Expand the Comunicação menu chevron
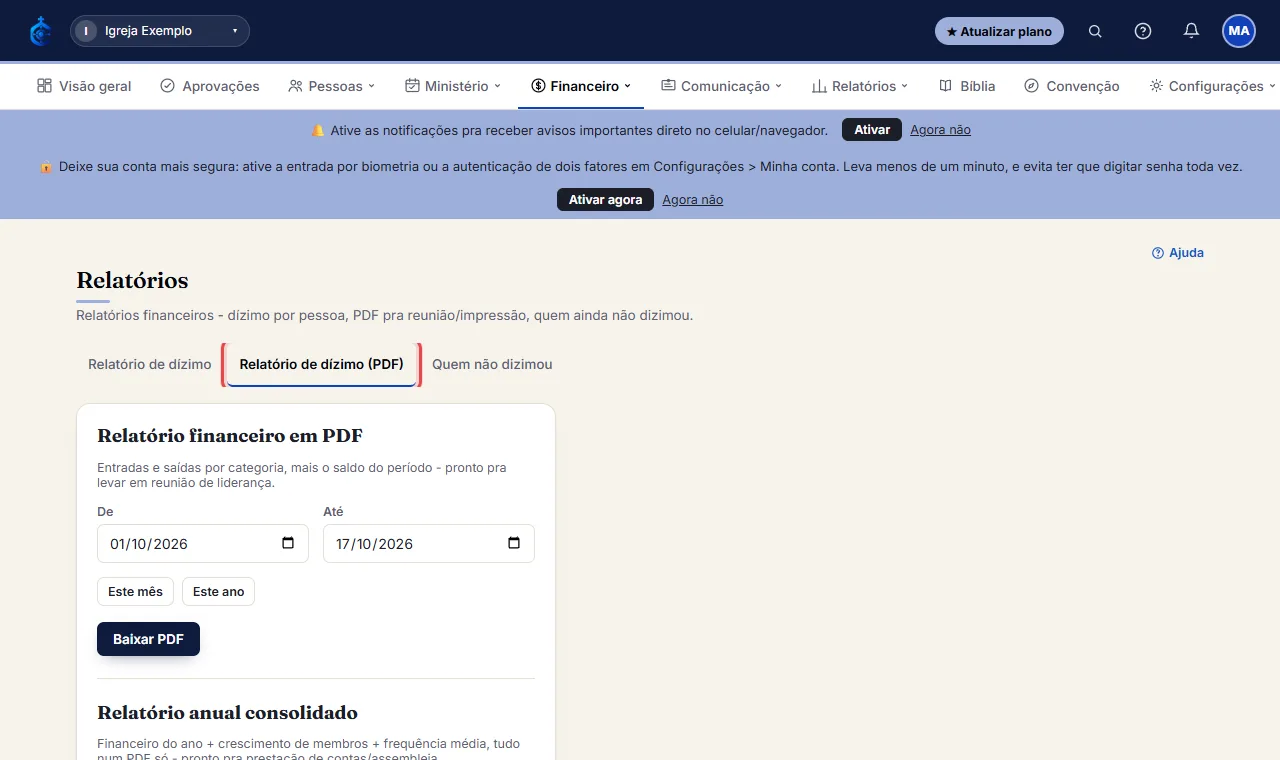Viewport: 1280px width, 760px height. [779, 86]
